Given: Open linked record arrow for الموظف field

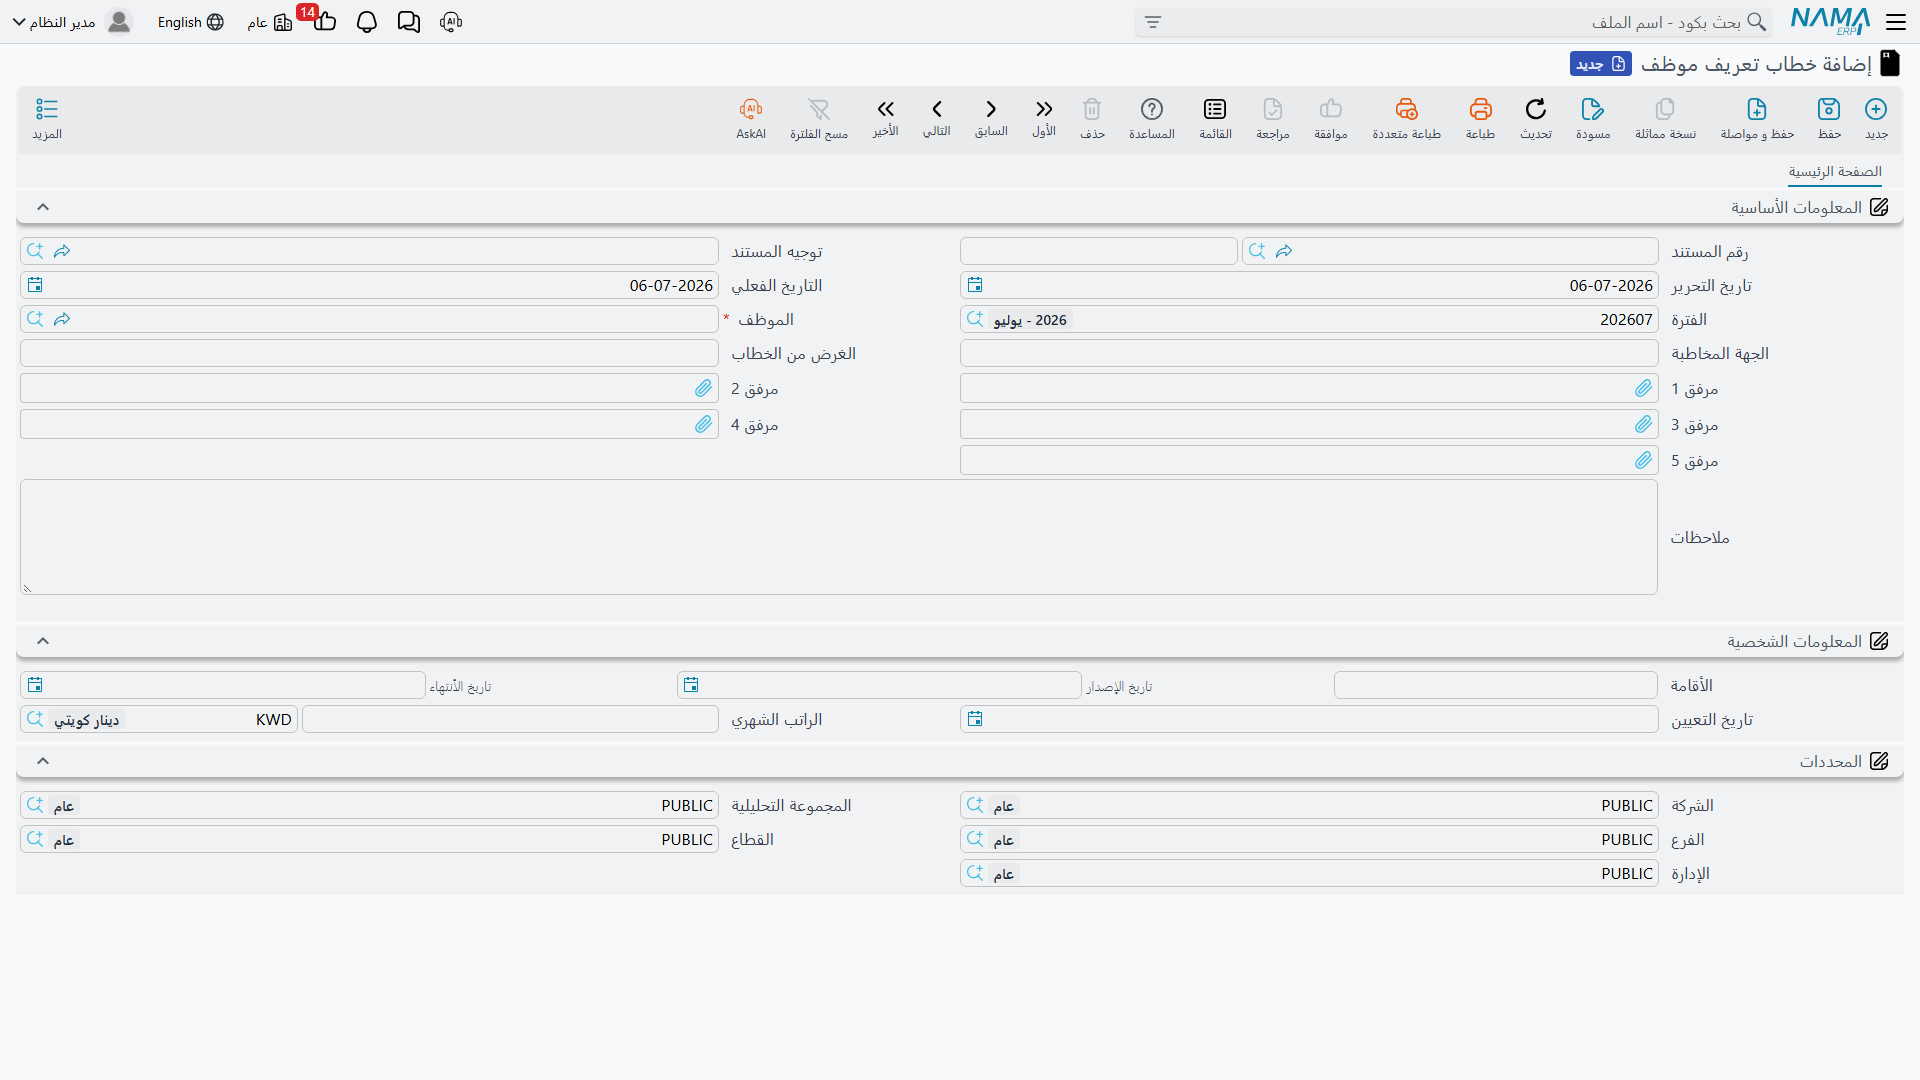Looking at the screenshot, I should point(62,319).
